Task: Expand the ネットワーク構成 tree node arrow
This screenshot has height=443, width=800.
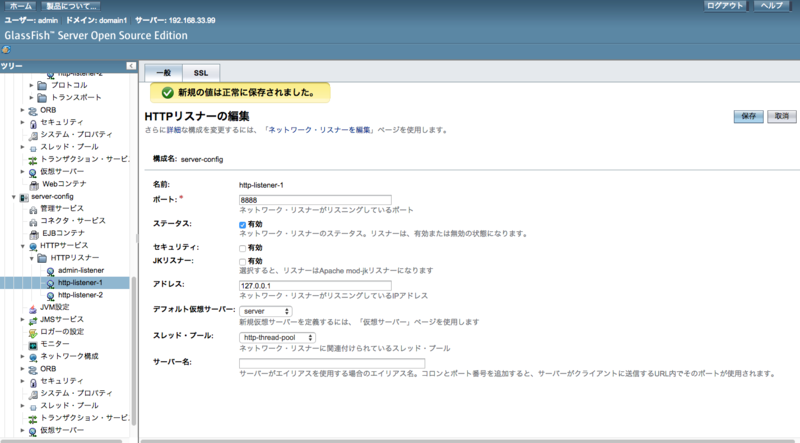Action: point(22,356)
